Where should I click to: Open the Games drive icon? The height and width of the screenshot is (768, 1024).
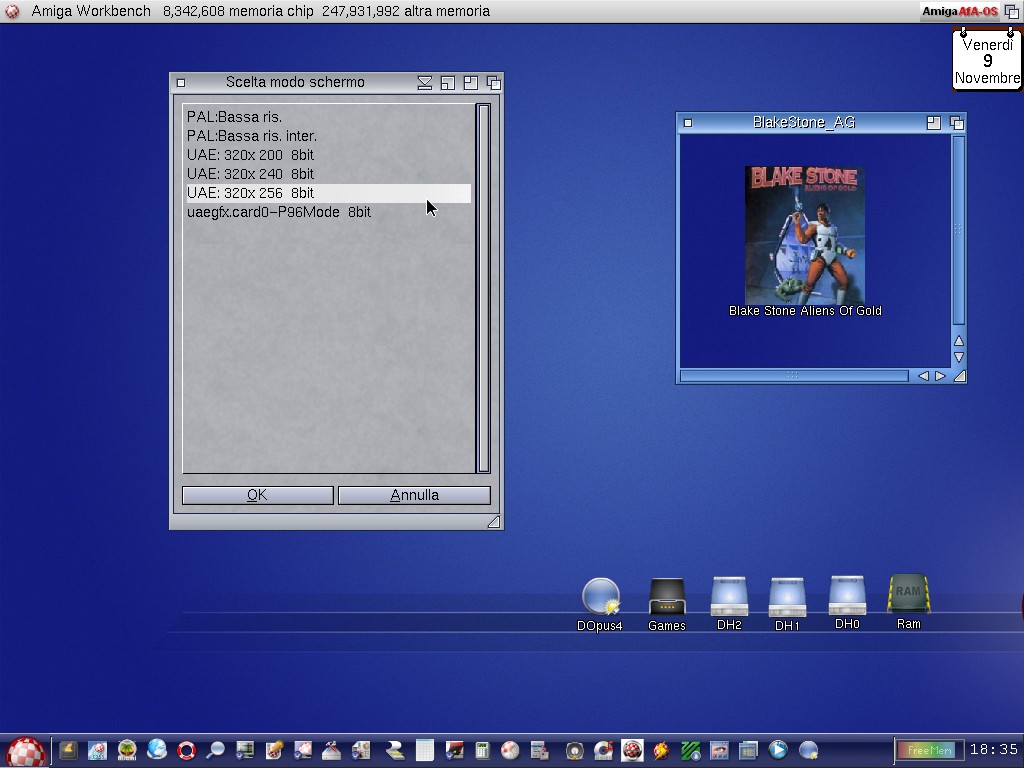pos(666,597)
